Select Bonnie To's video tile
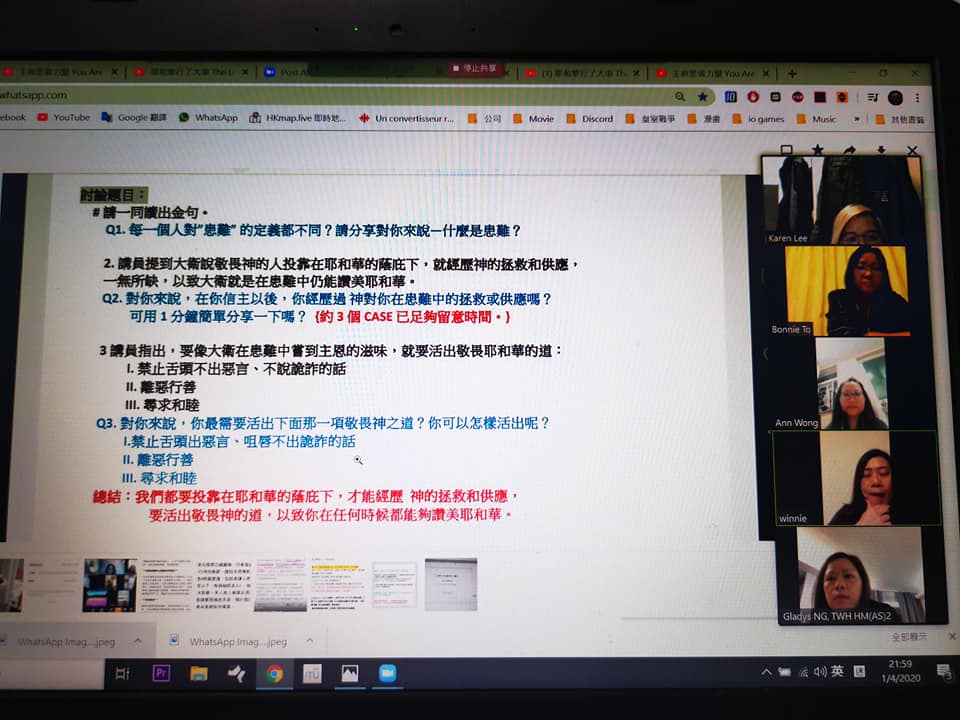 [x=847, y=291]
